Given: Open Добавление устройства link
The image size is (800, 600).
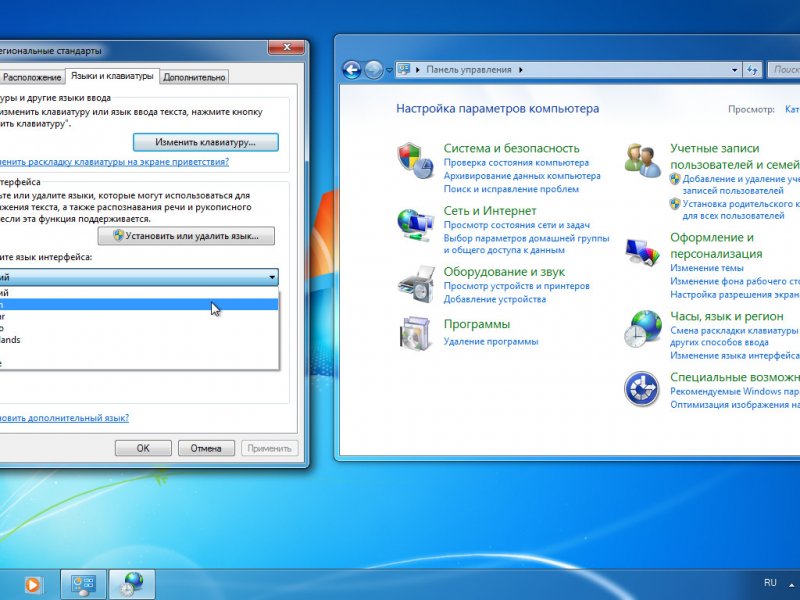Looking at the screenshot, I should [494, 299].
